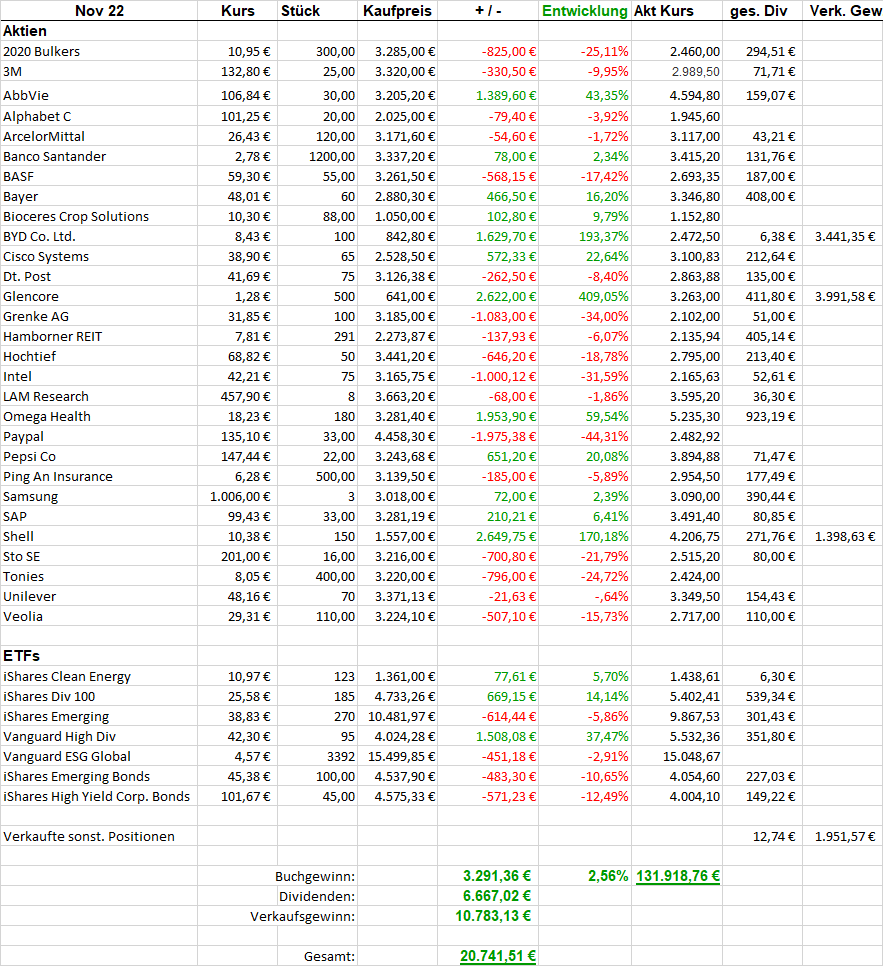The image size is (883, 966).
Task: Click the Verkaufte sonst. Positionen row label
Action: pos(89,836)
